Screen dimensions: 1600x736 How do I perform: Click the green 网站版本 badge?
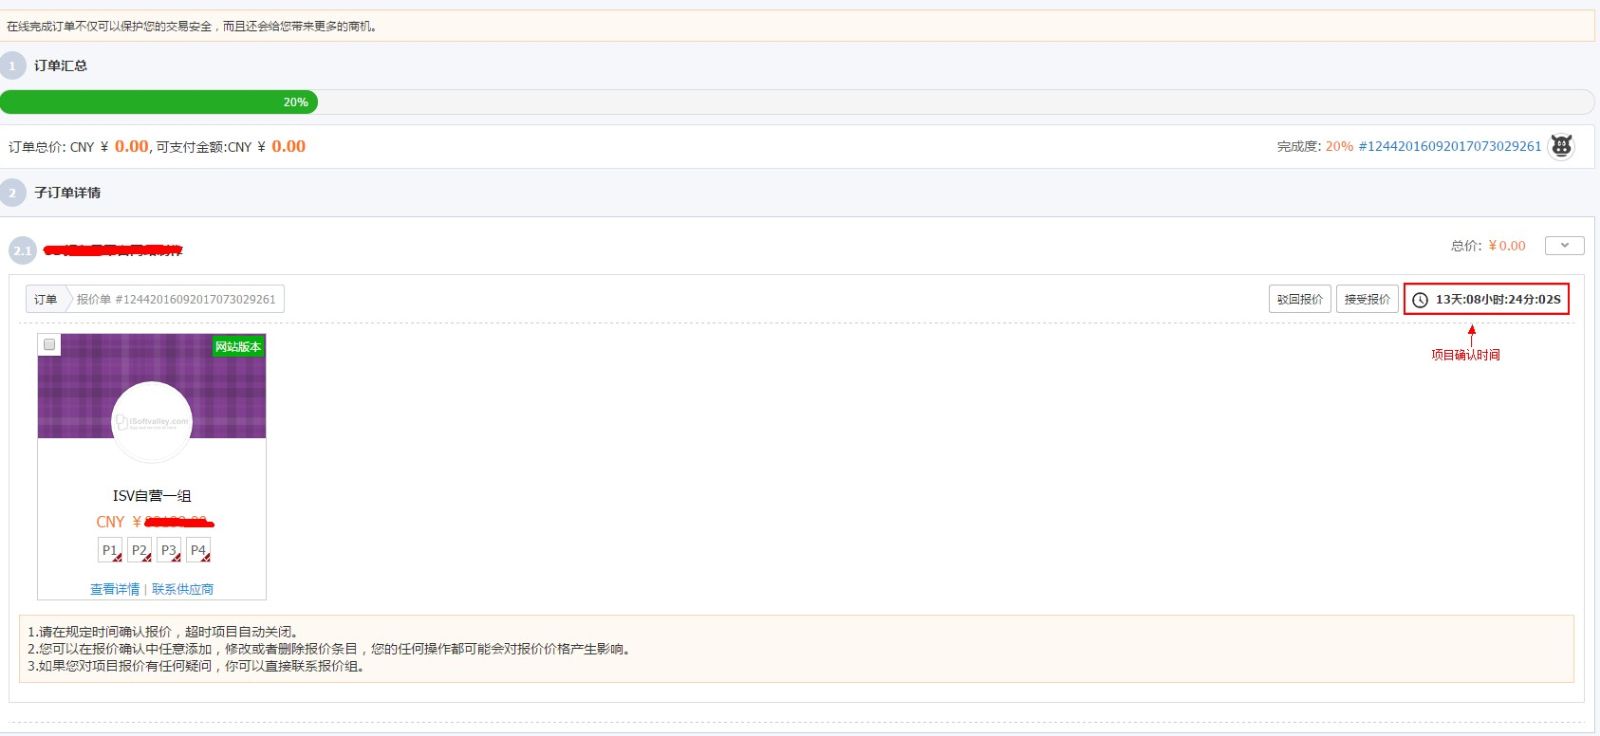point(238,347)
